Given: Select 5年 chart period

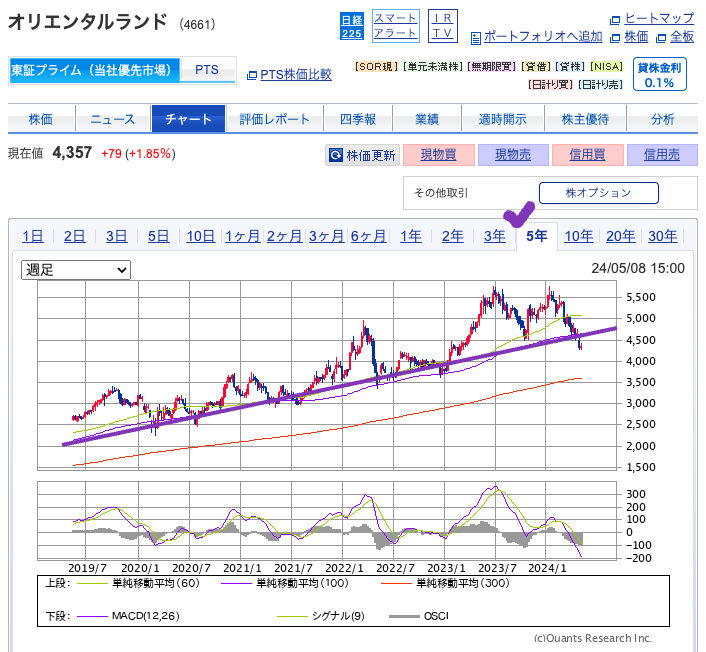Looking at the screenshot, I should 537,236.
